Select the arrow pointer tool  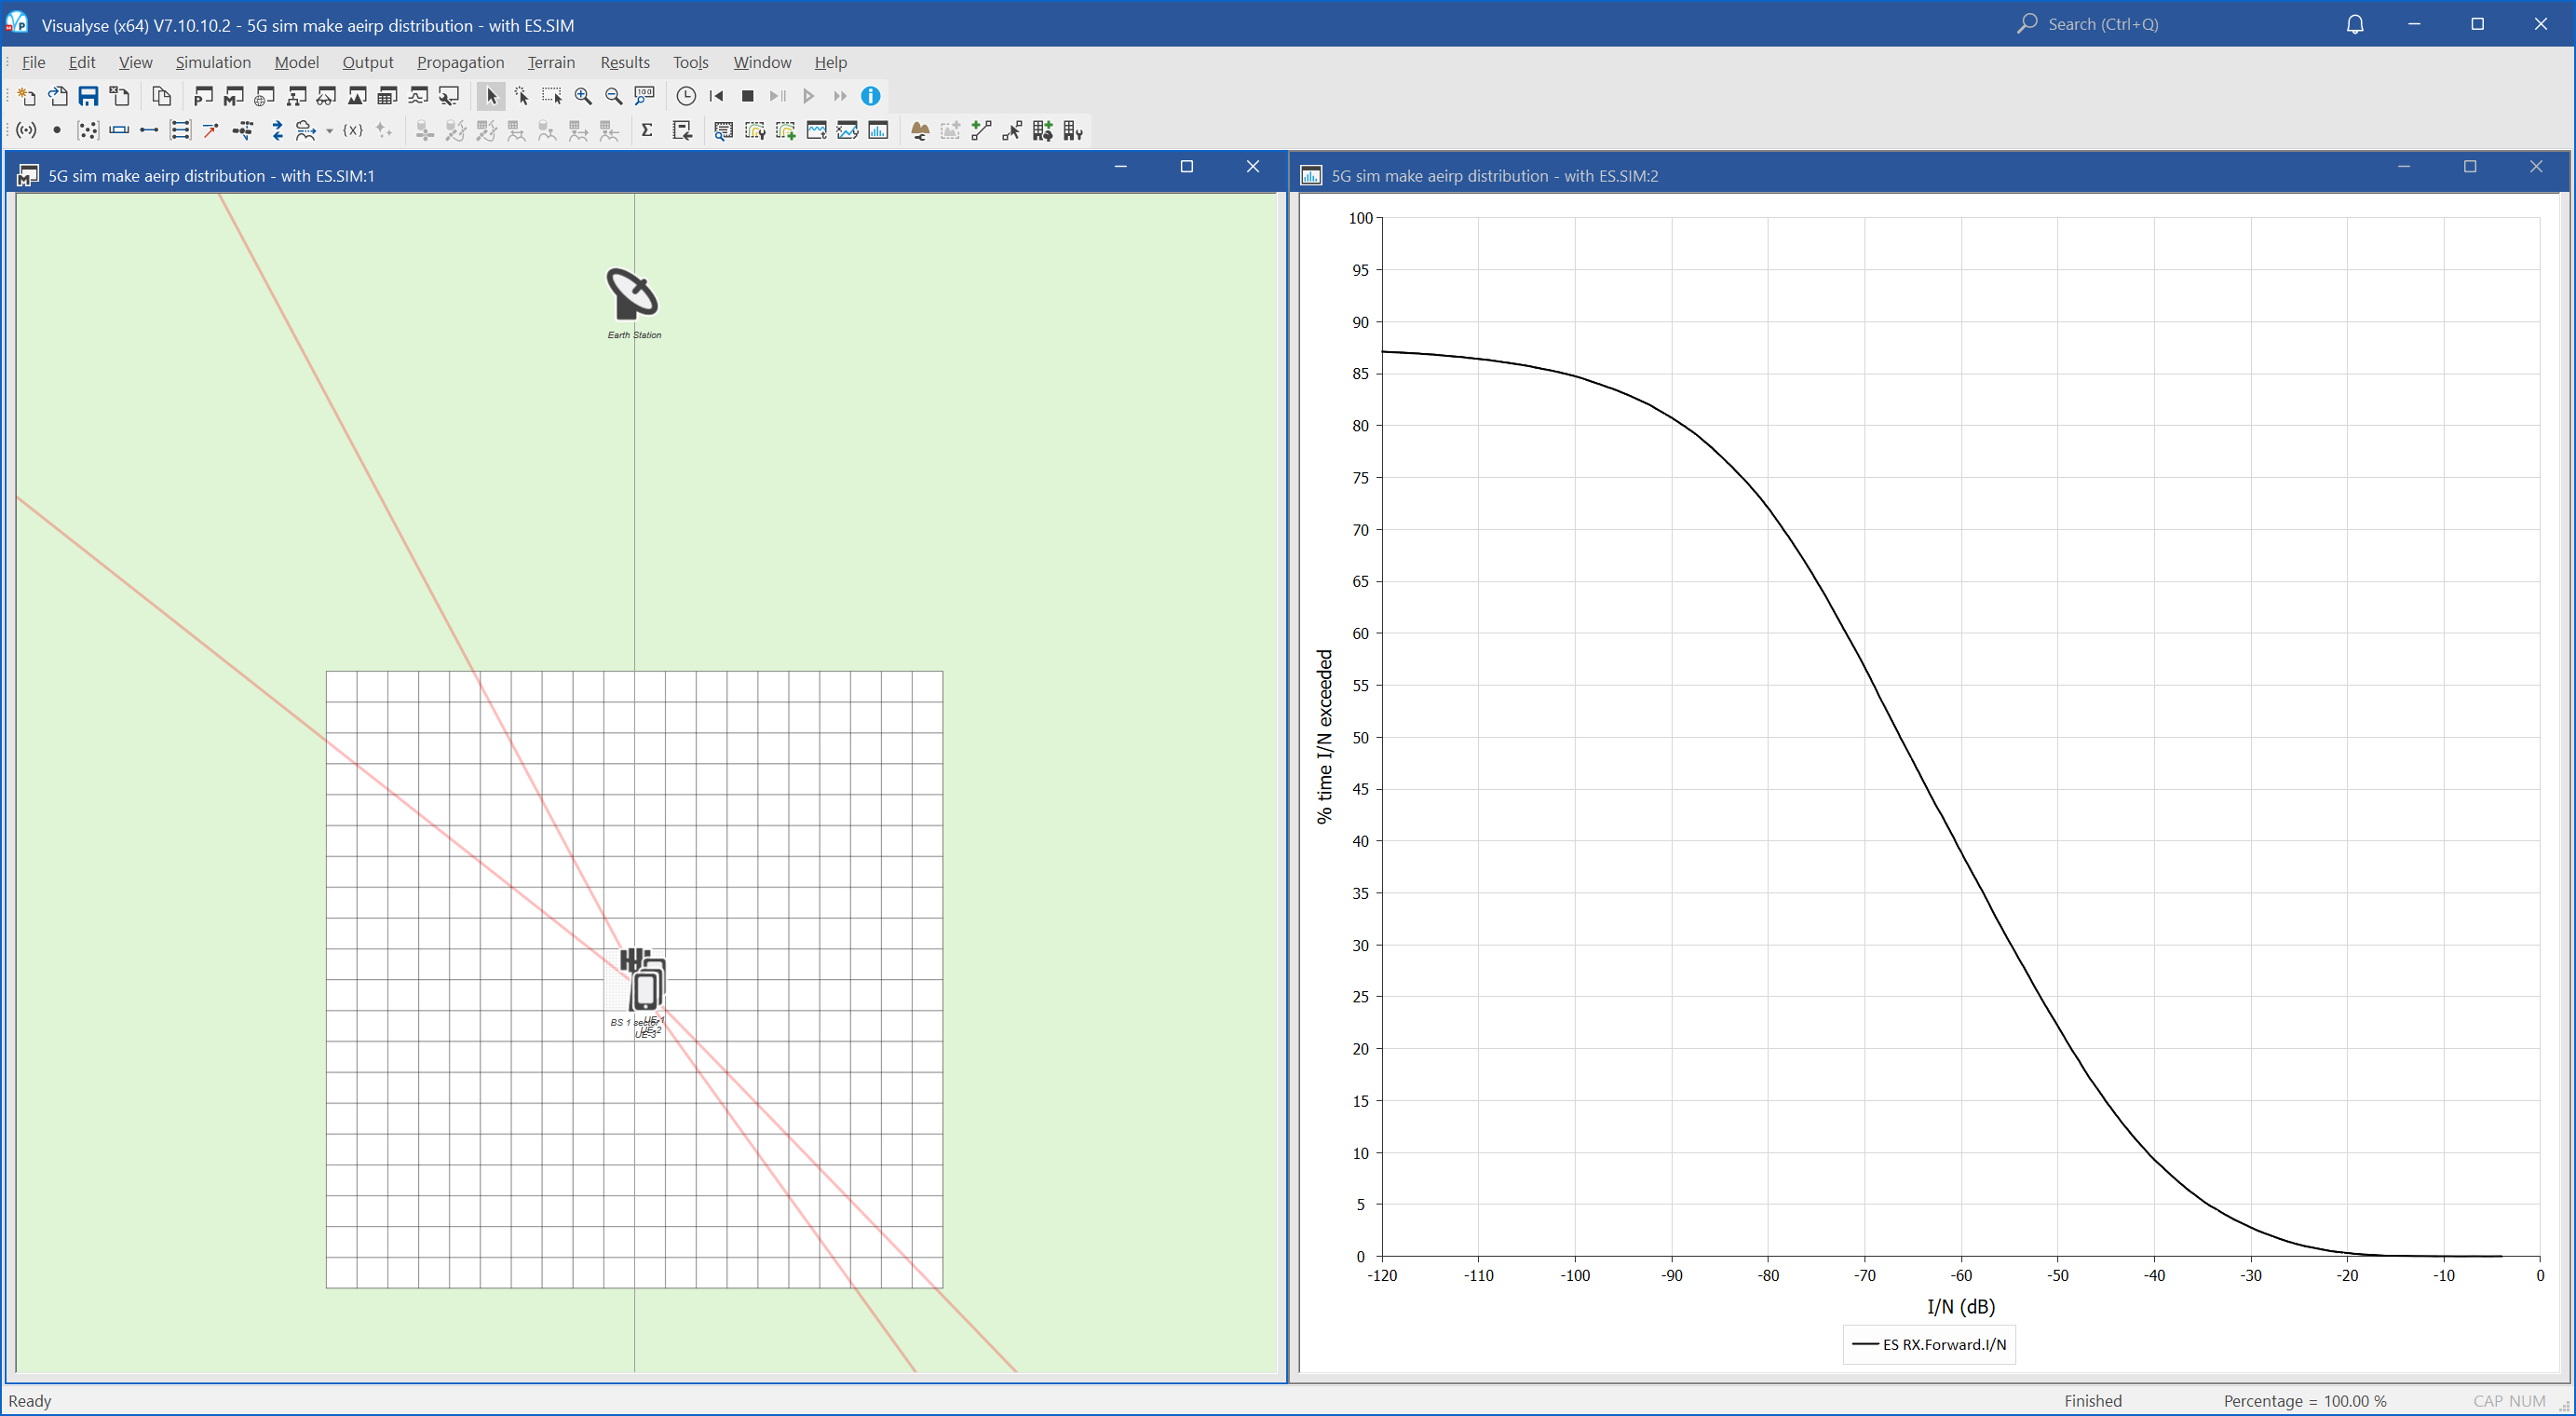491,96
